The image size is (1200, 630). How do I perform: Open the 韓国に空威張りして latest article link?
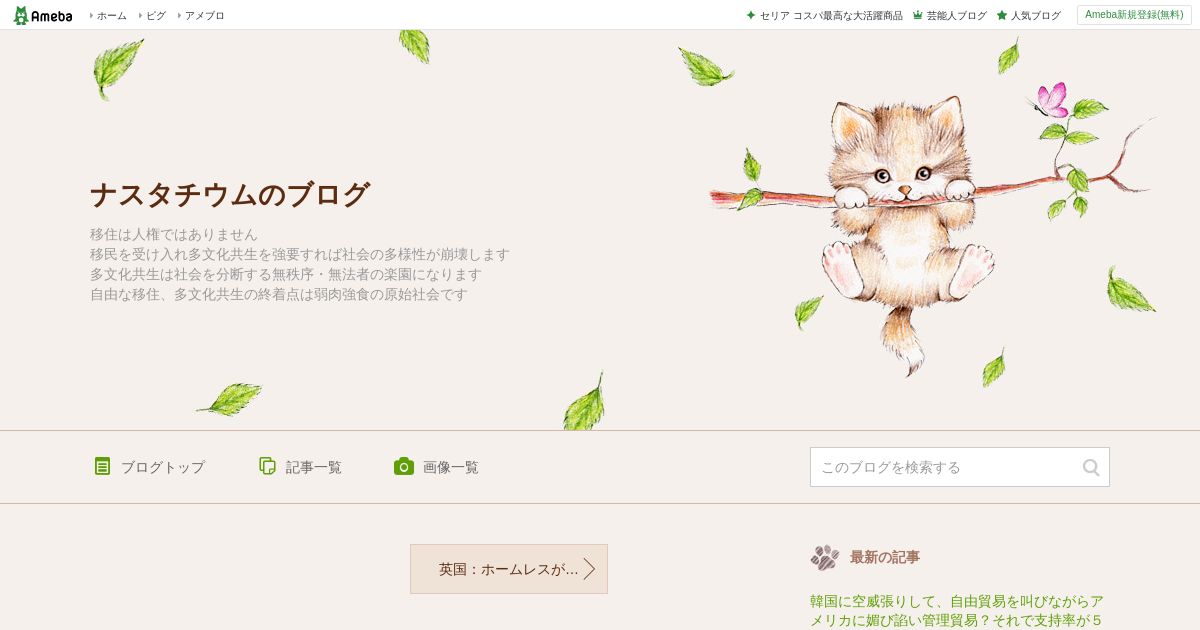(x=957, y=610)
